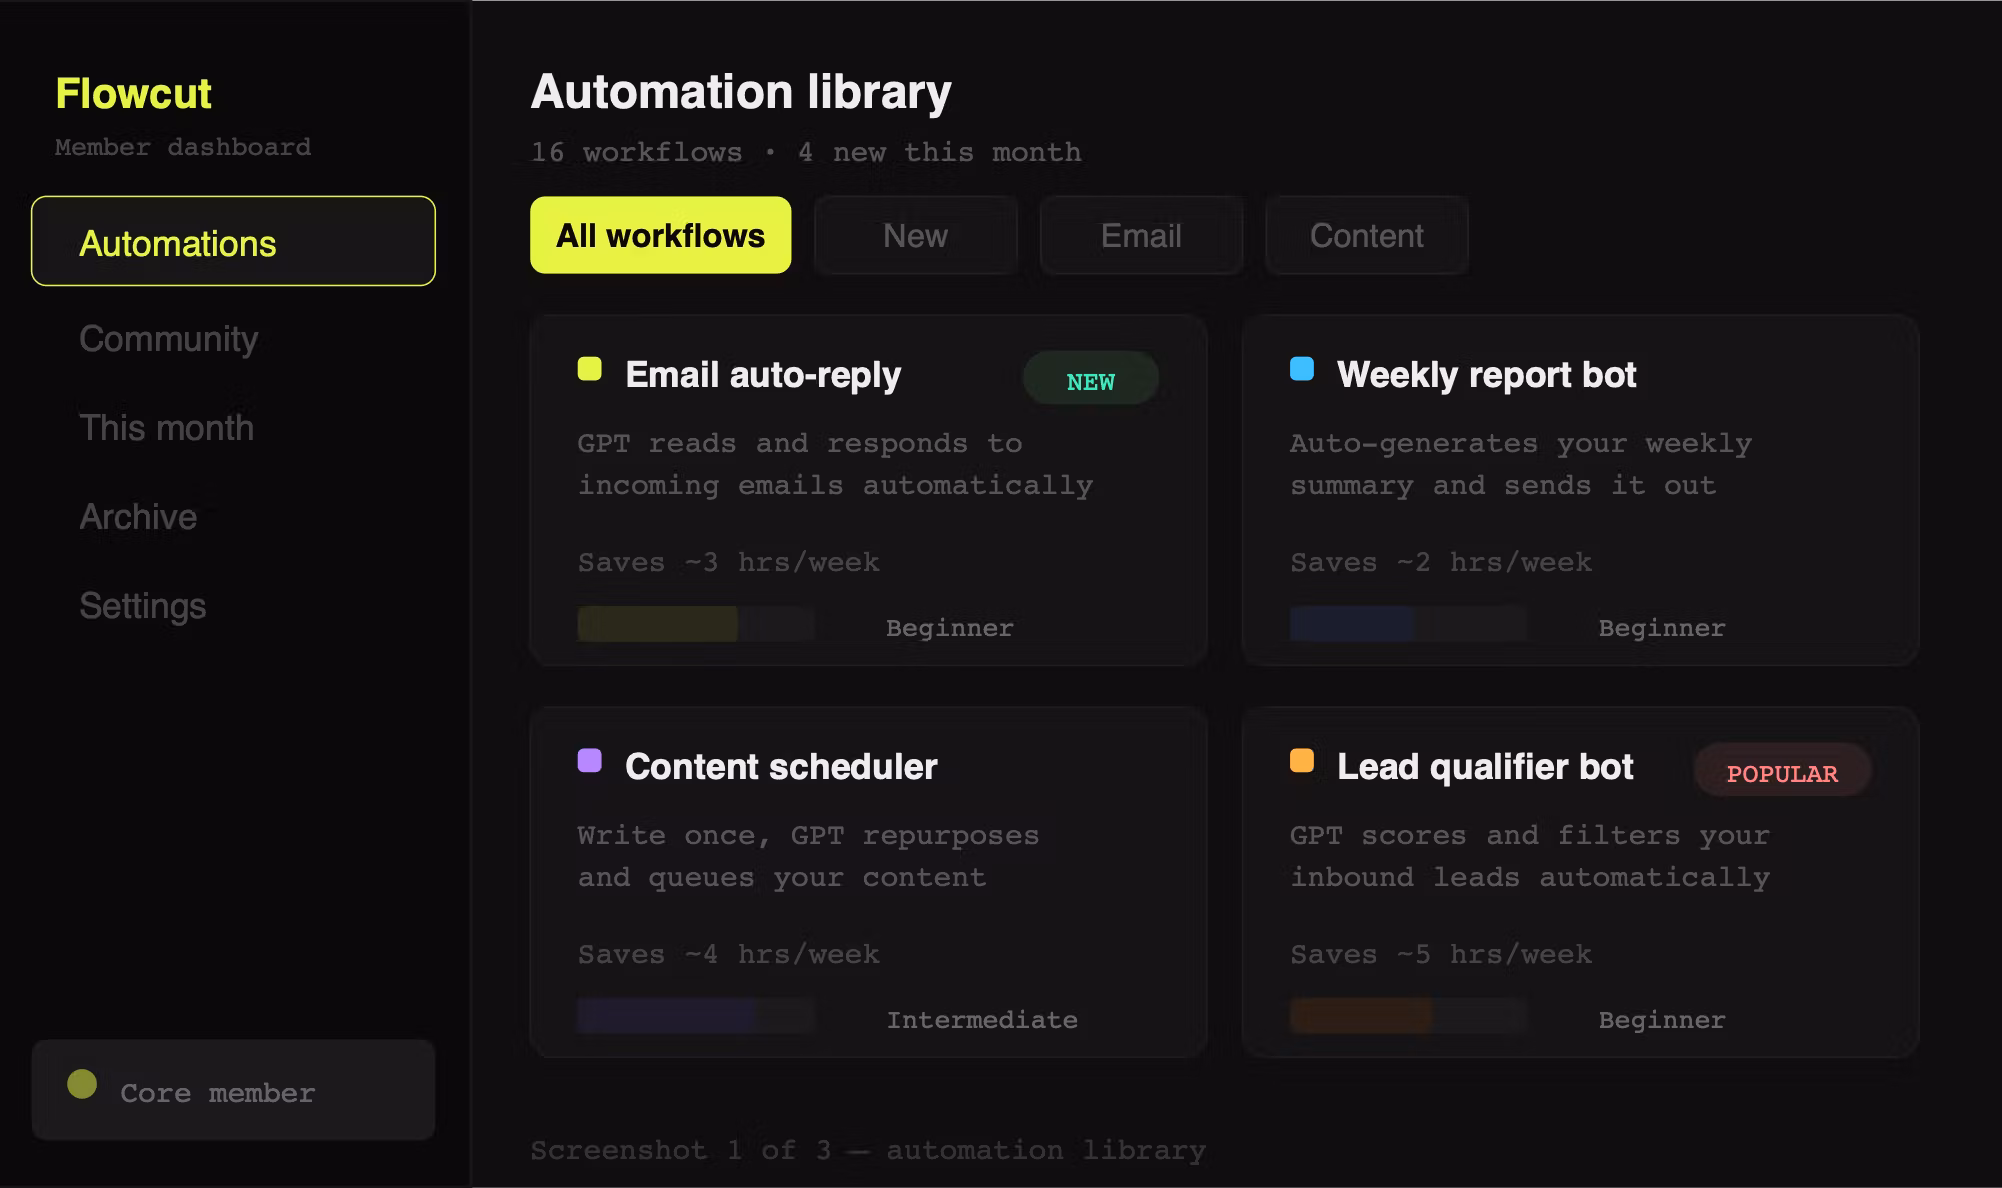This screenshot has width=2002, height=1188.
Task: Open the This month sidebar item
Action: (167, 428)
